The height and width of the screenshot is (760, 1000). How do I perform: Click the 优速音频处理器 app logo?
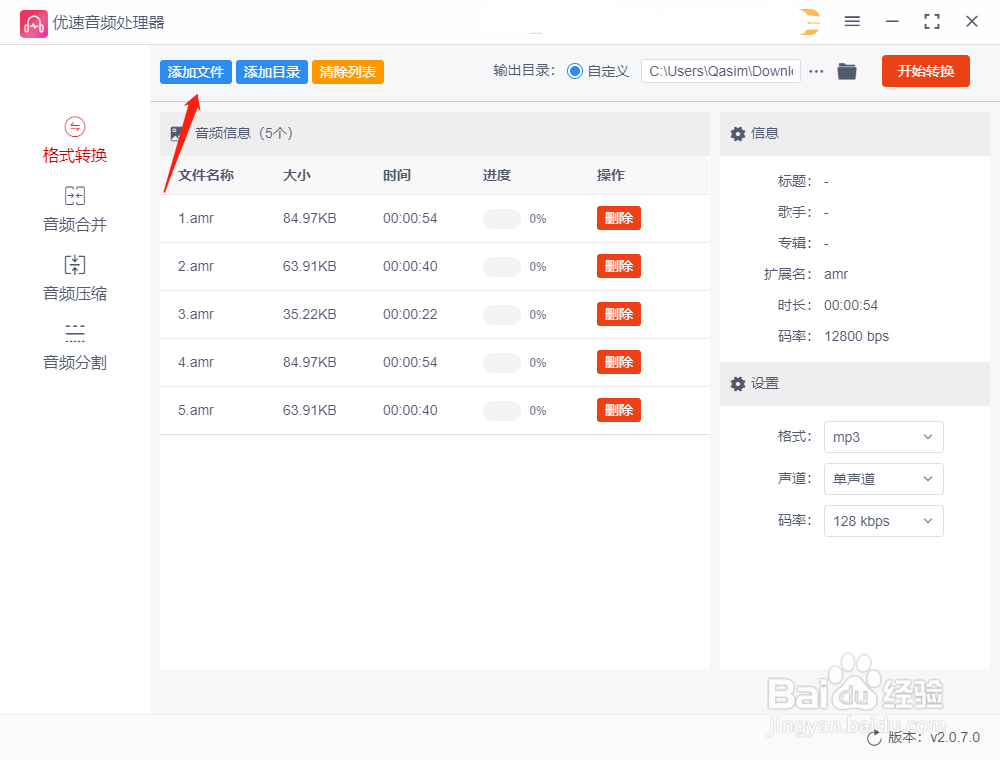tap(33, 21)
